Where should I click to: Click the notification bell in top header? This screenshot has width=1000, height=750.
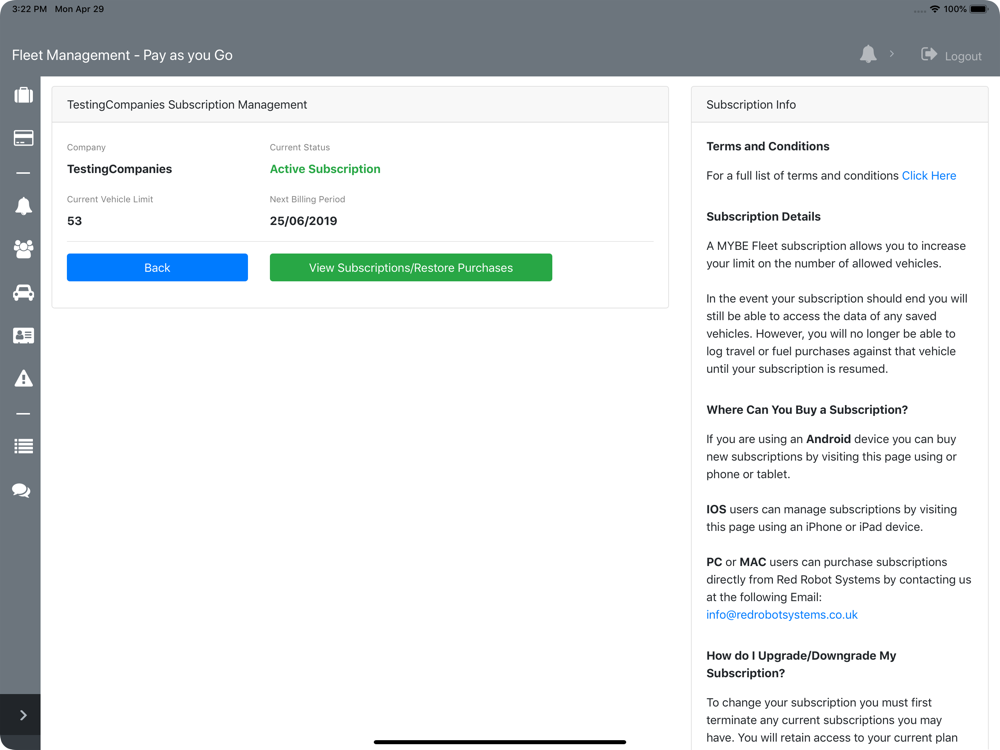868,55
